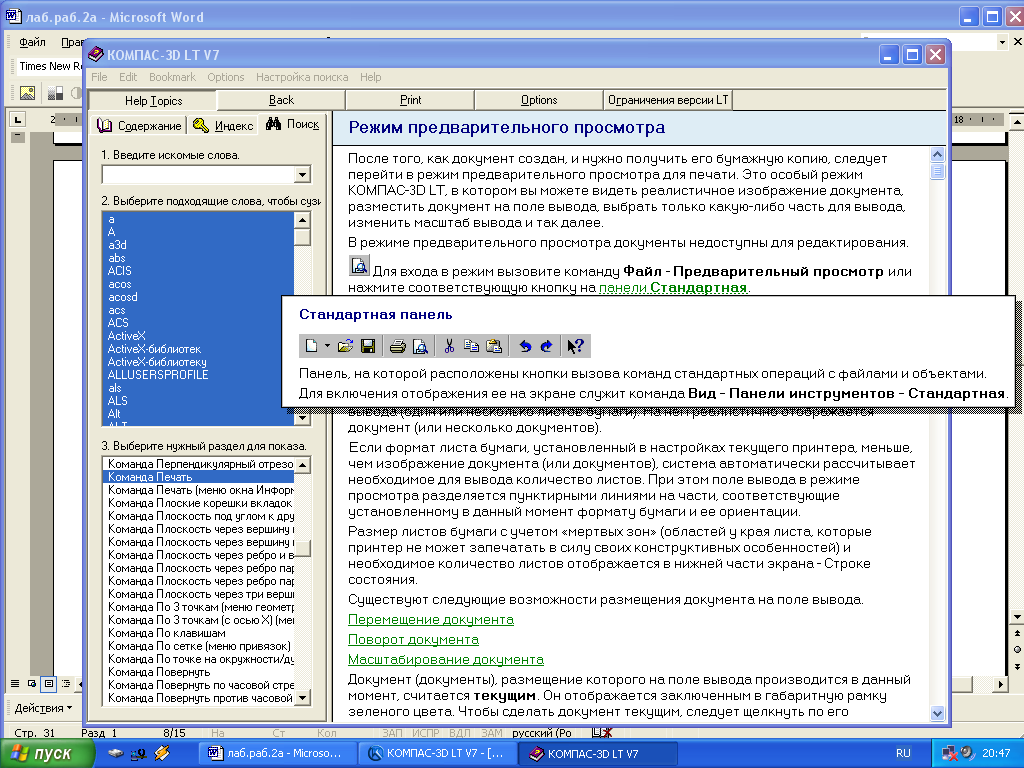This screenshot has width=1024, height=768.
Task: Click the help content scrollbar down arrow
Action: coord(937,714)
